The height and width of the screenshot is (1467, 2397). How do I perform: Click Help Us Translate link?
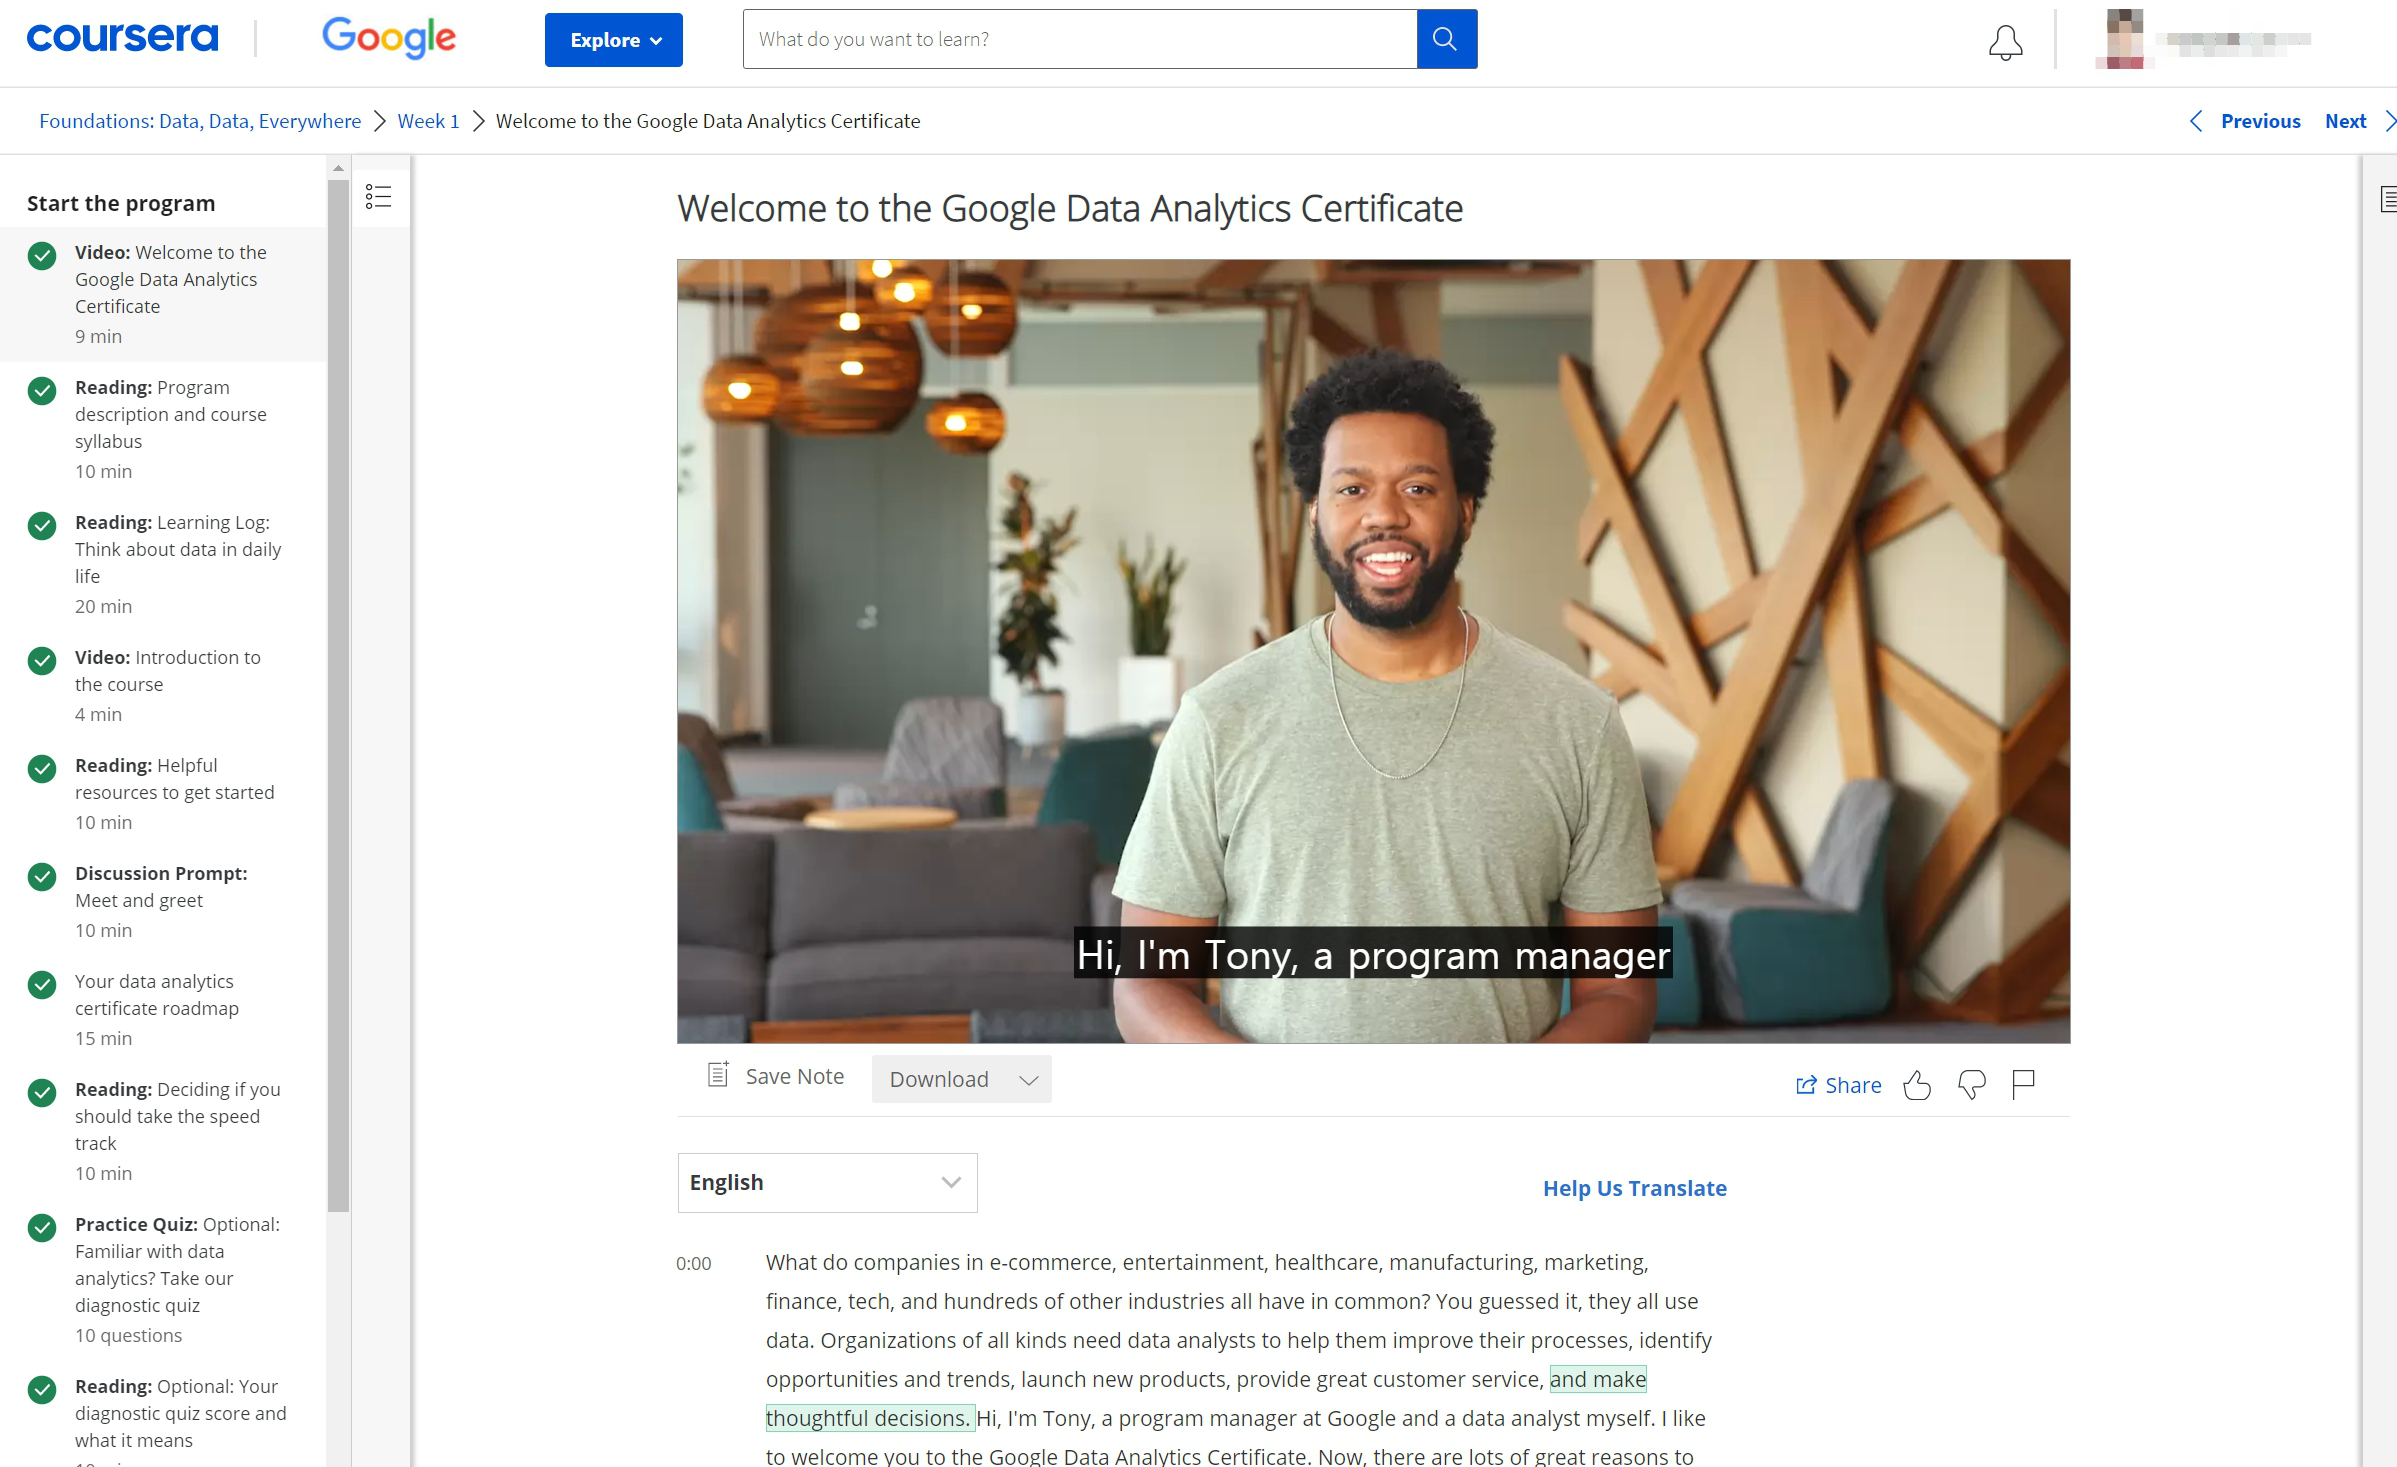coord(1634,1188)
